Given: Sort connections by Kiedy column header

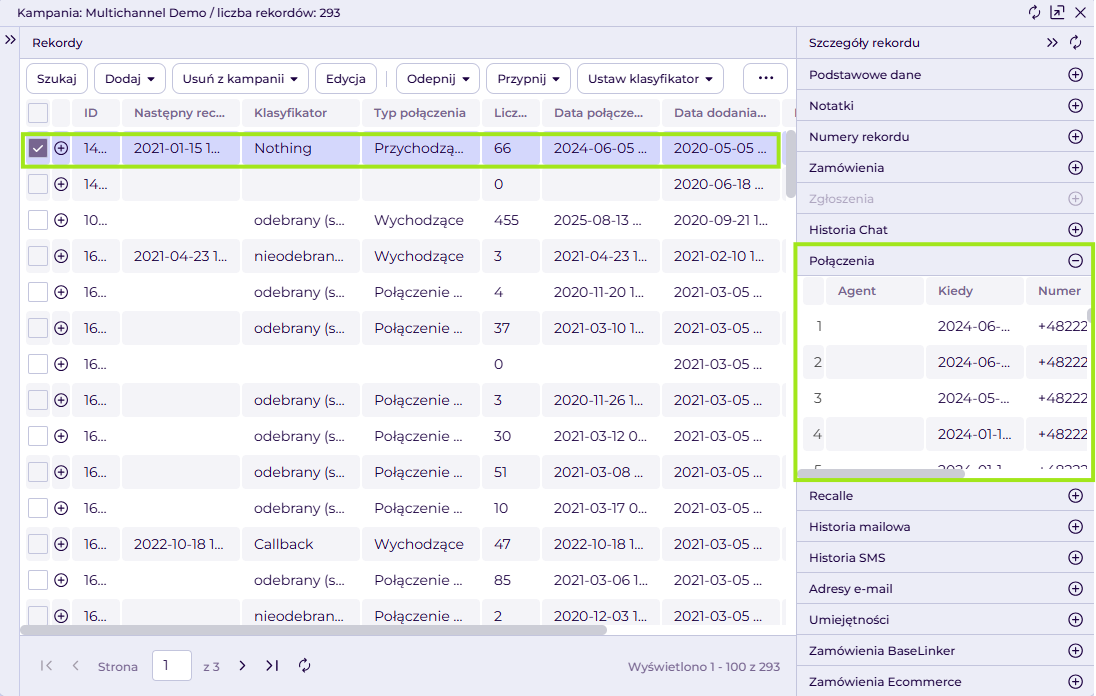Looking at the screenshot, I should coord(975,291).
